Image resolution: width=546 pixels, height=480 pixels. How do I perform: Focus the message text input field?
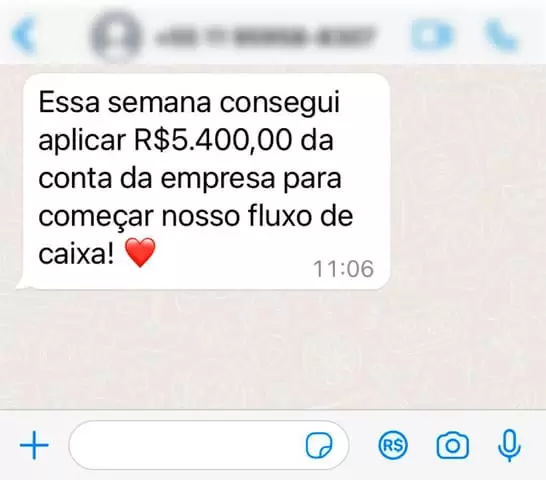point(209,445)
